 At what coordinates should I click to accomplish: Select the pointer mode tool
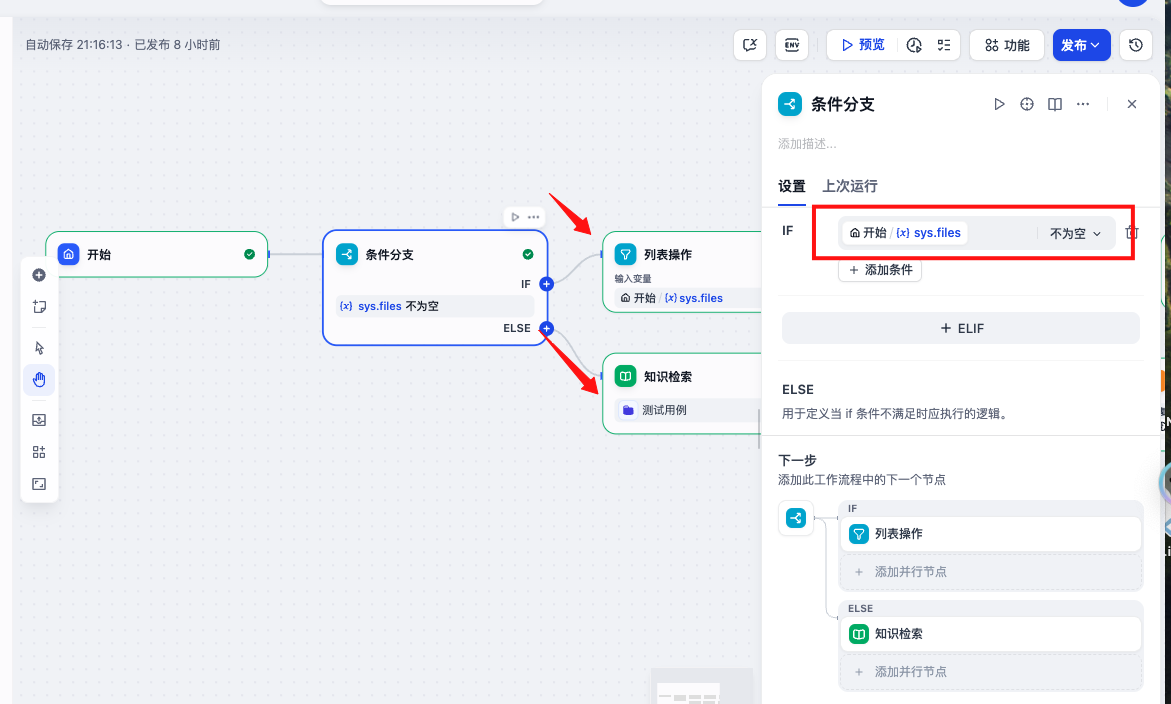(39, 348)
